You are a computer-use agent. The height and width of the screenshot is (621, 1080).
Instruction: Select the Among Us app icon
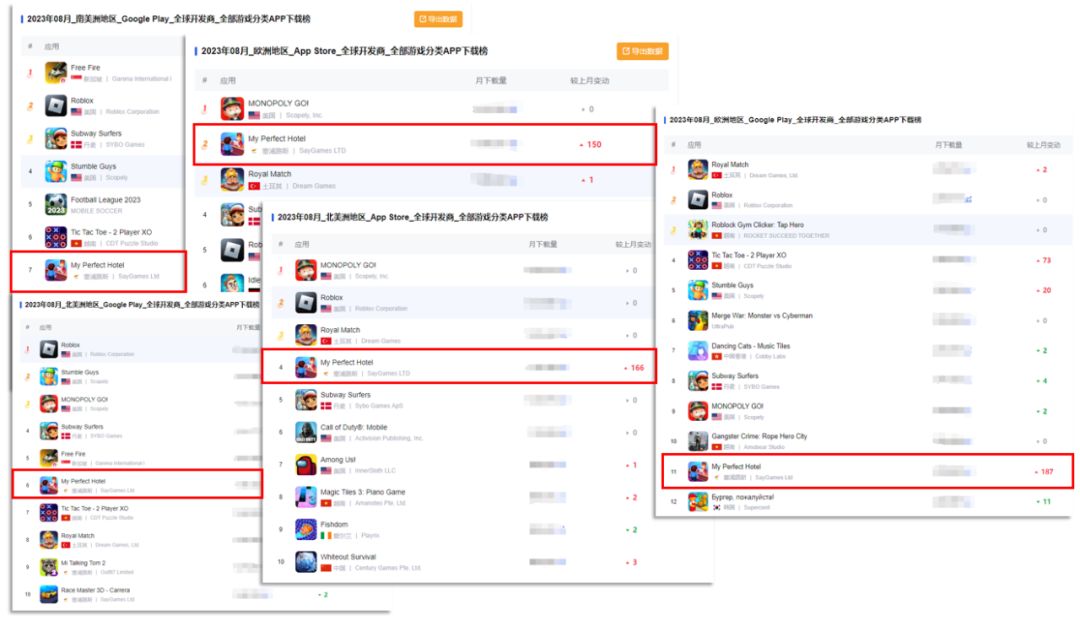(x=306, y=465)
